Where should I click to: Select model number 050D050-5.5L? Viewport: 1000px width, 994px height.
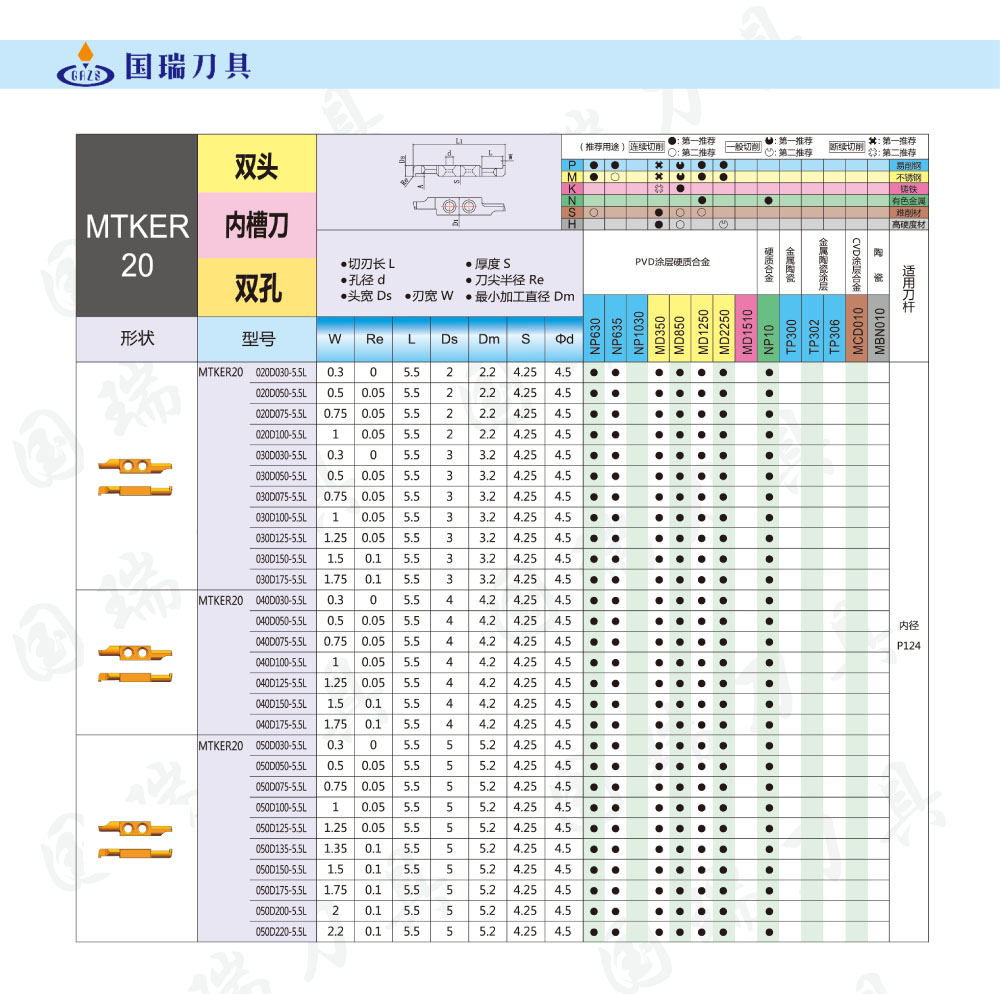click(281, 766)
